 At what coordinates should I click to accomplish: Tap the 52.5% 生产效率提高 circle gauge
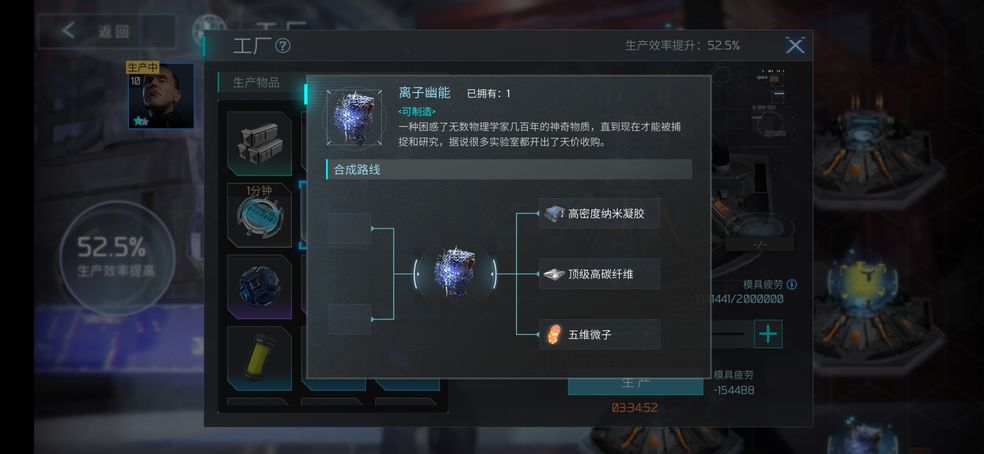pyautogui.click(x=115, y=256)
